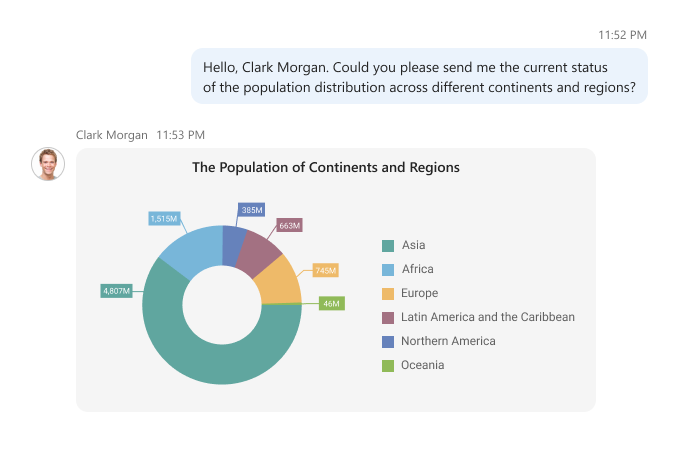Viewport: 680px width, 460px height.
Task: Toggle the Asia legend color square
Action: pos(387,245)
